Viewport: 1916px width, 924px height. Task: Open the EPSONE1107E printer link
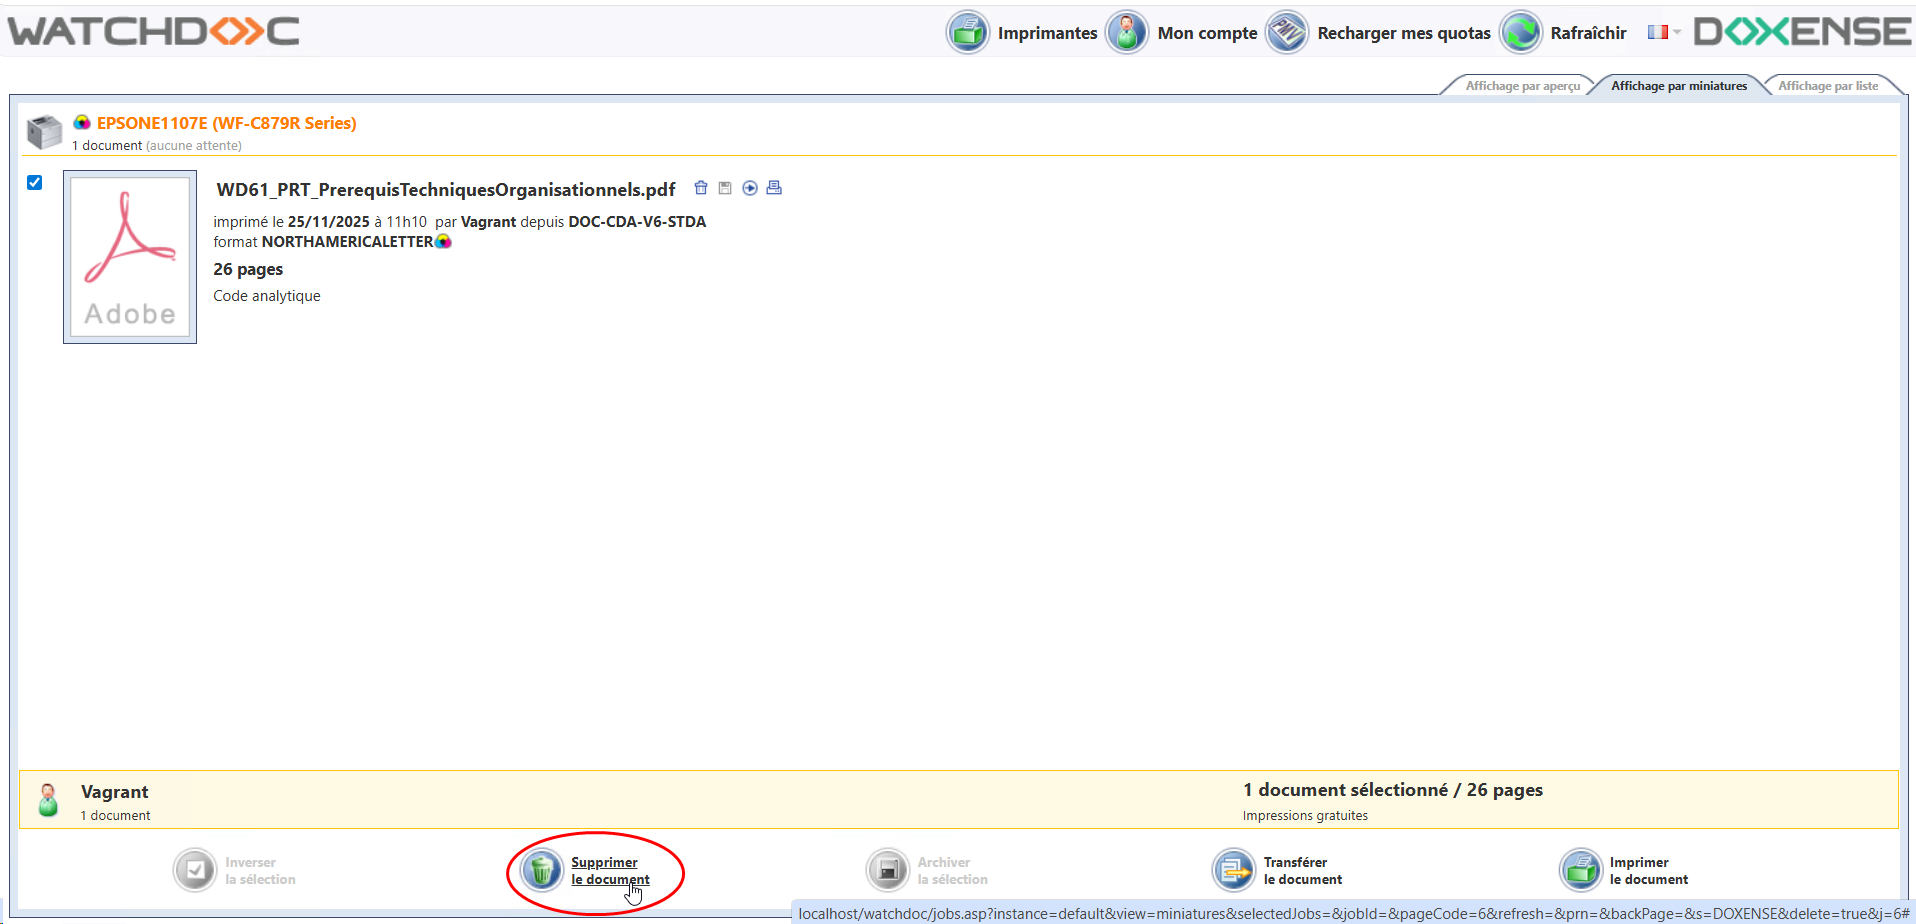(226, 123)
